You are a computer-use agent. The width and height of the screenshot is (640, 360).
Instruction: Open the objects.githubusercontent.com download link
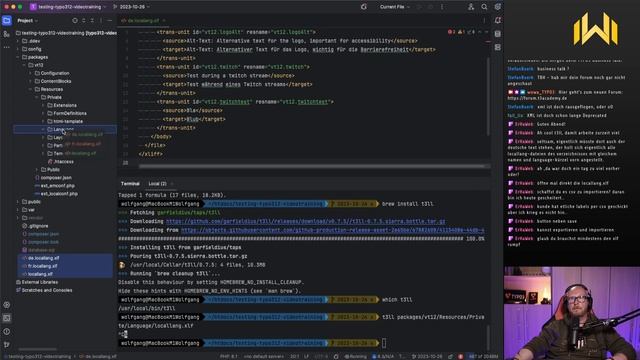tap(333, 230)
